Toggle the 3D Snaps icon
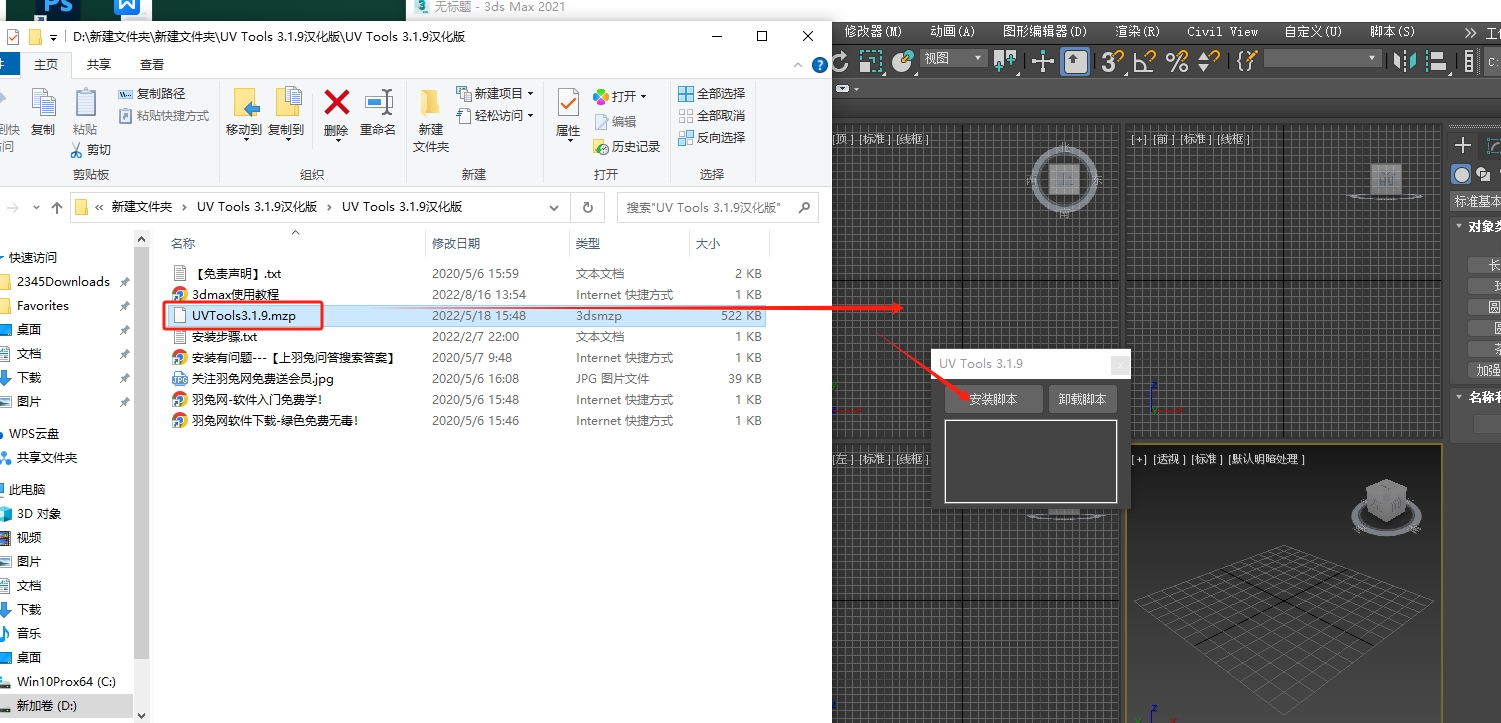Screen dimensions: 1501x723 pyautogui.click(x=1111, y=62)
